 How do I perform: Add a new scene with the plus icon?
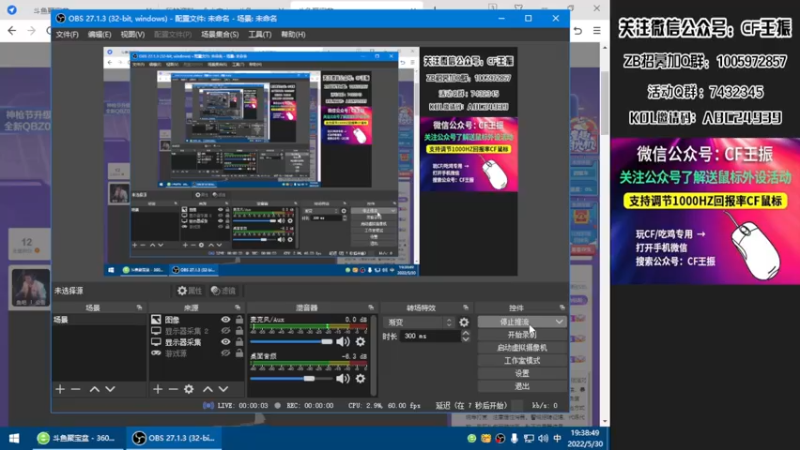(x=60, y=389)
